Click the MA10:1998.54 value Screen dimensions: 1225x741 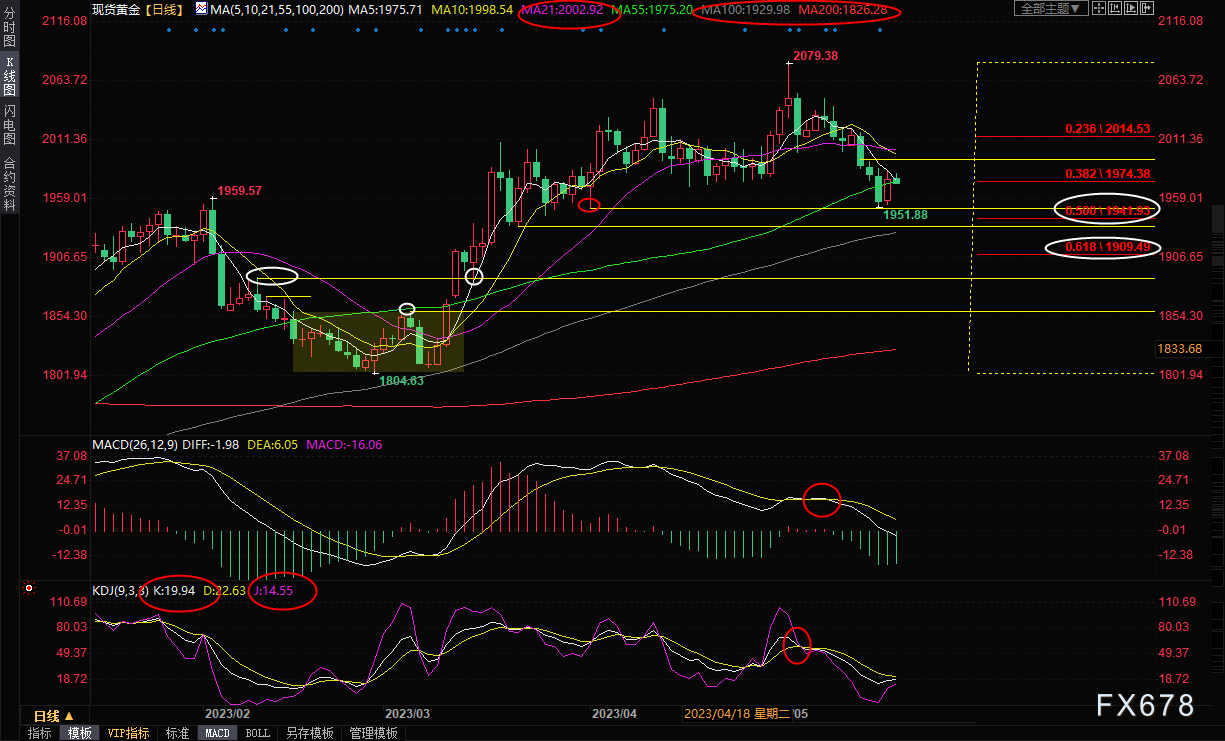(x=471, y=9)
